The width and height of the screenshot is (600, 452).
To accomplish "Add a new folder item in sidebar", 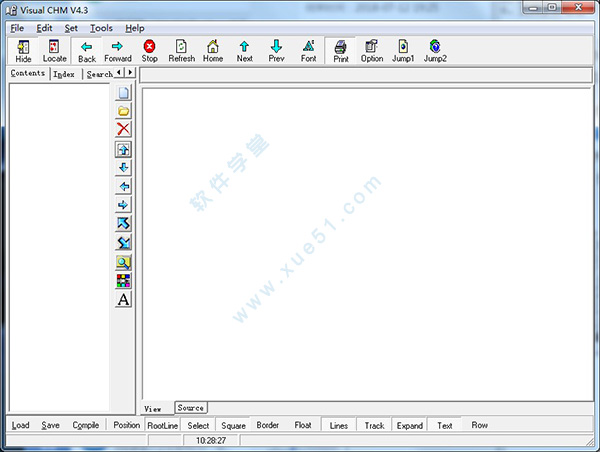I will pyautogui.click(x=123, y=111).
